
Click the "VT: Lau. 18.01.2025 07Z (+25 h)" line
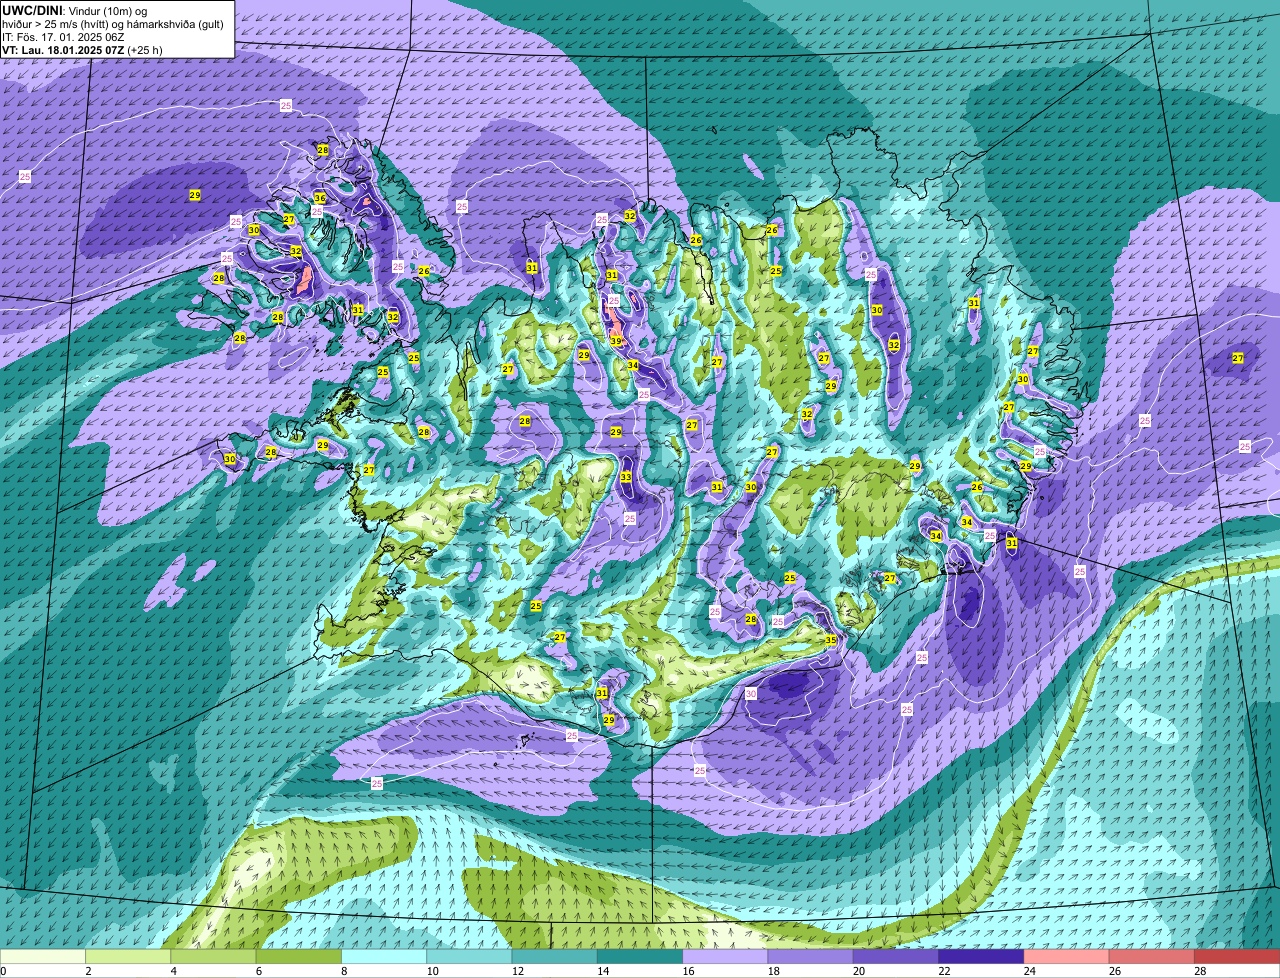pos(82,49)
